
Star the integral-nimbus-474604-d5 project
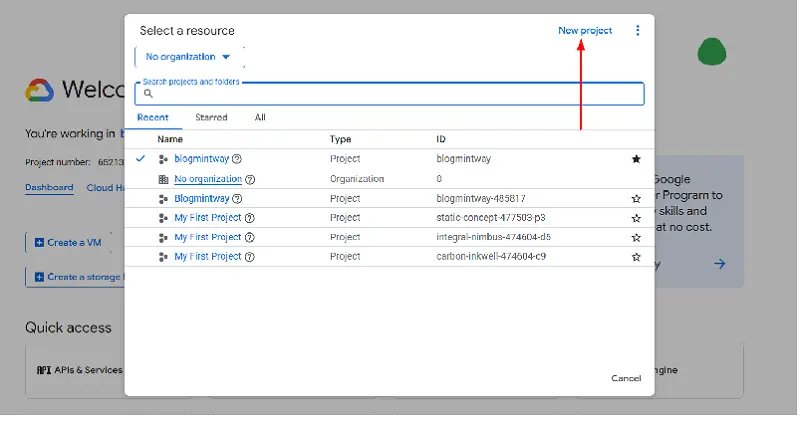tap(636, 238)
